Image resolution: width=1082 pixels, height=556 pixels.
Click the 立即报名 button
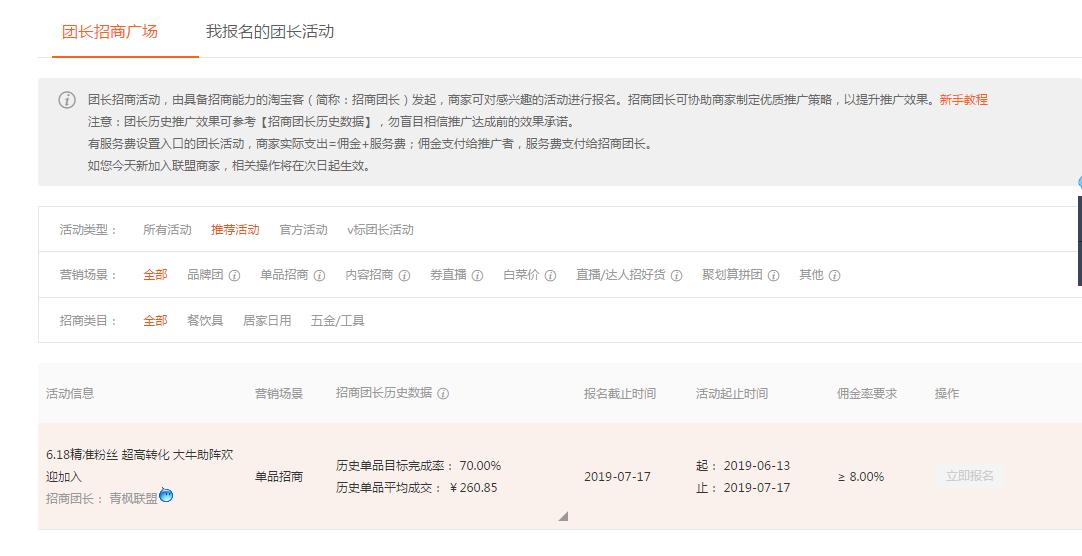[x=970, y=476]
